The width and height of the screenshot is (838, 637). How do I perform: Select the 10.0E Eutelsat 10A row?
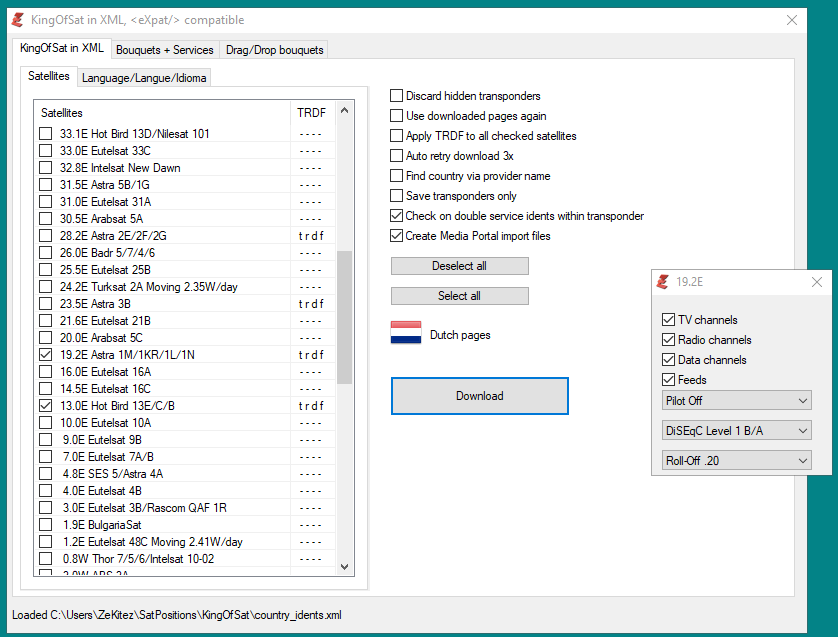pos(185,423)
